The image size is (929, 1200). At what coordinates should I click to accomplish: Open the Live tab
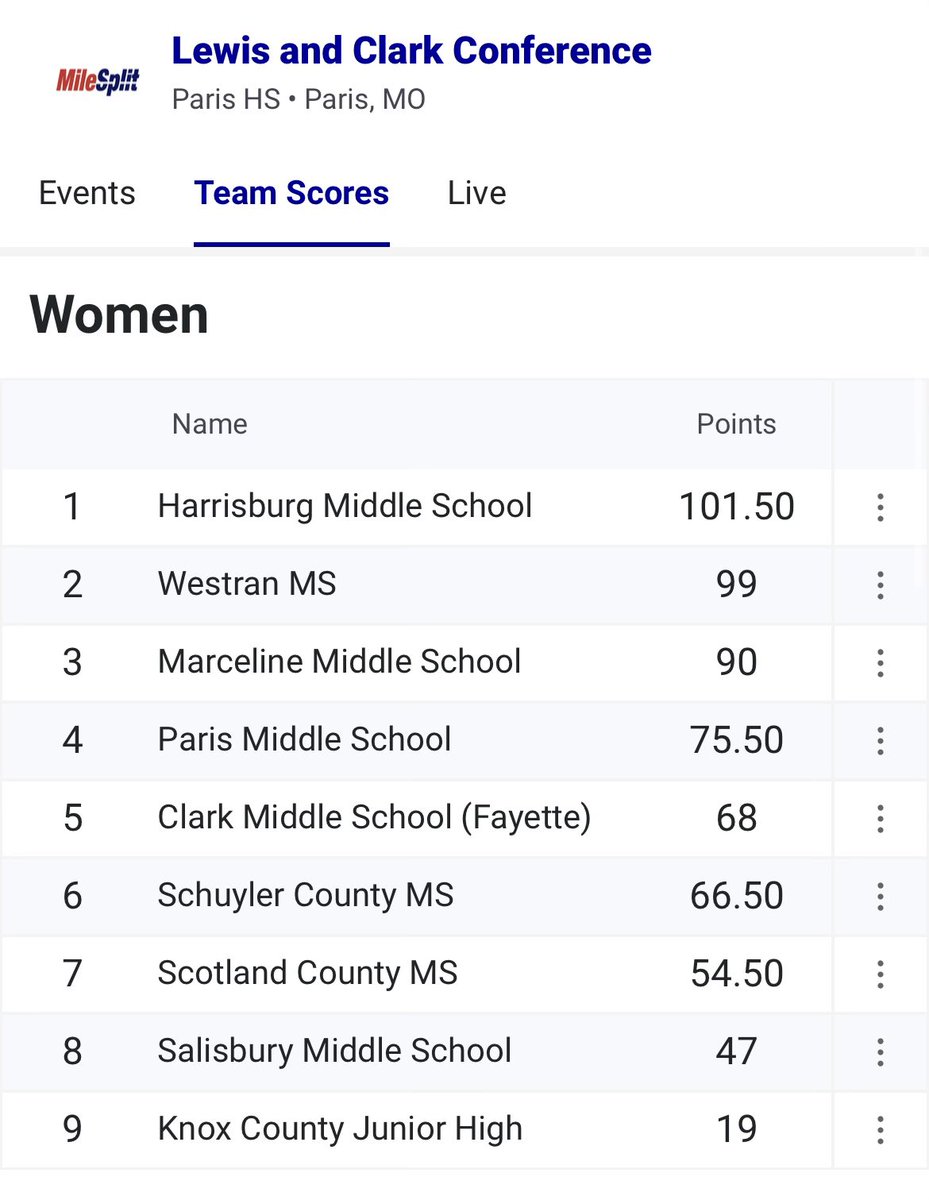pos(477,193)
